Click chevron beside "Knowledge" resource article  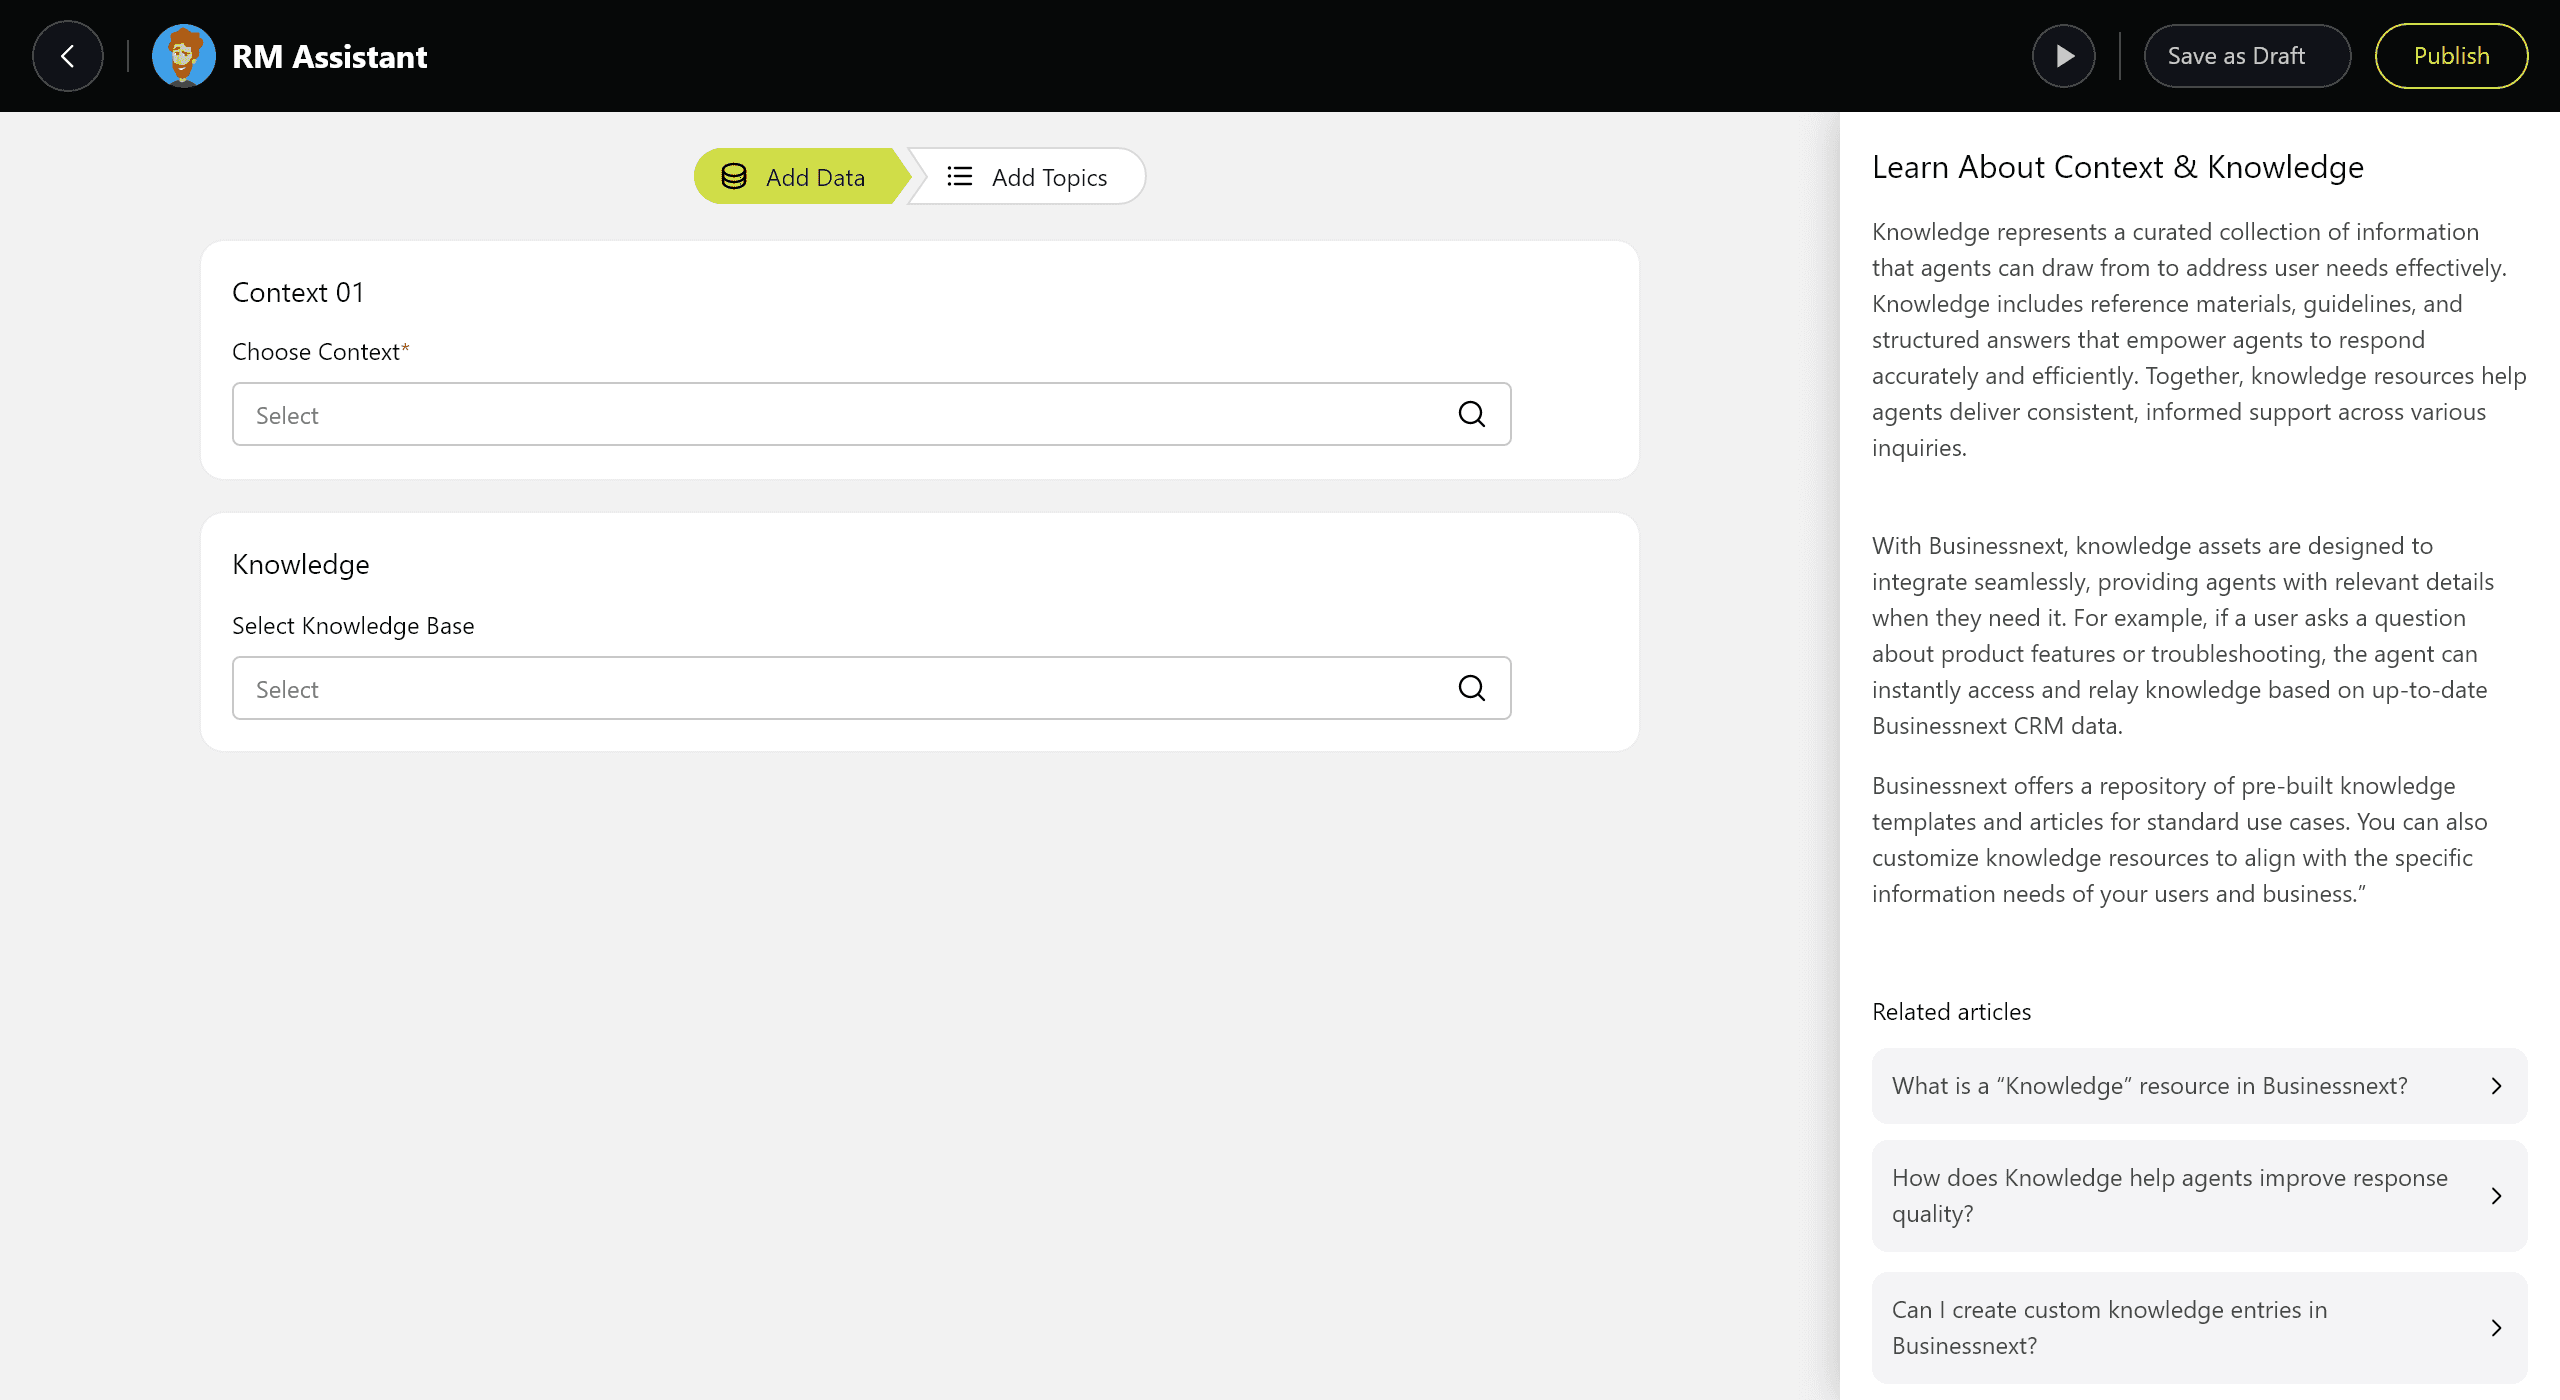(2496, 1086)
